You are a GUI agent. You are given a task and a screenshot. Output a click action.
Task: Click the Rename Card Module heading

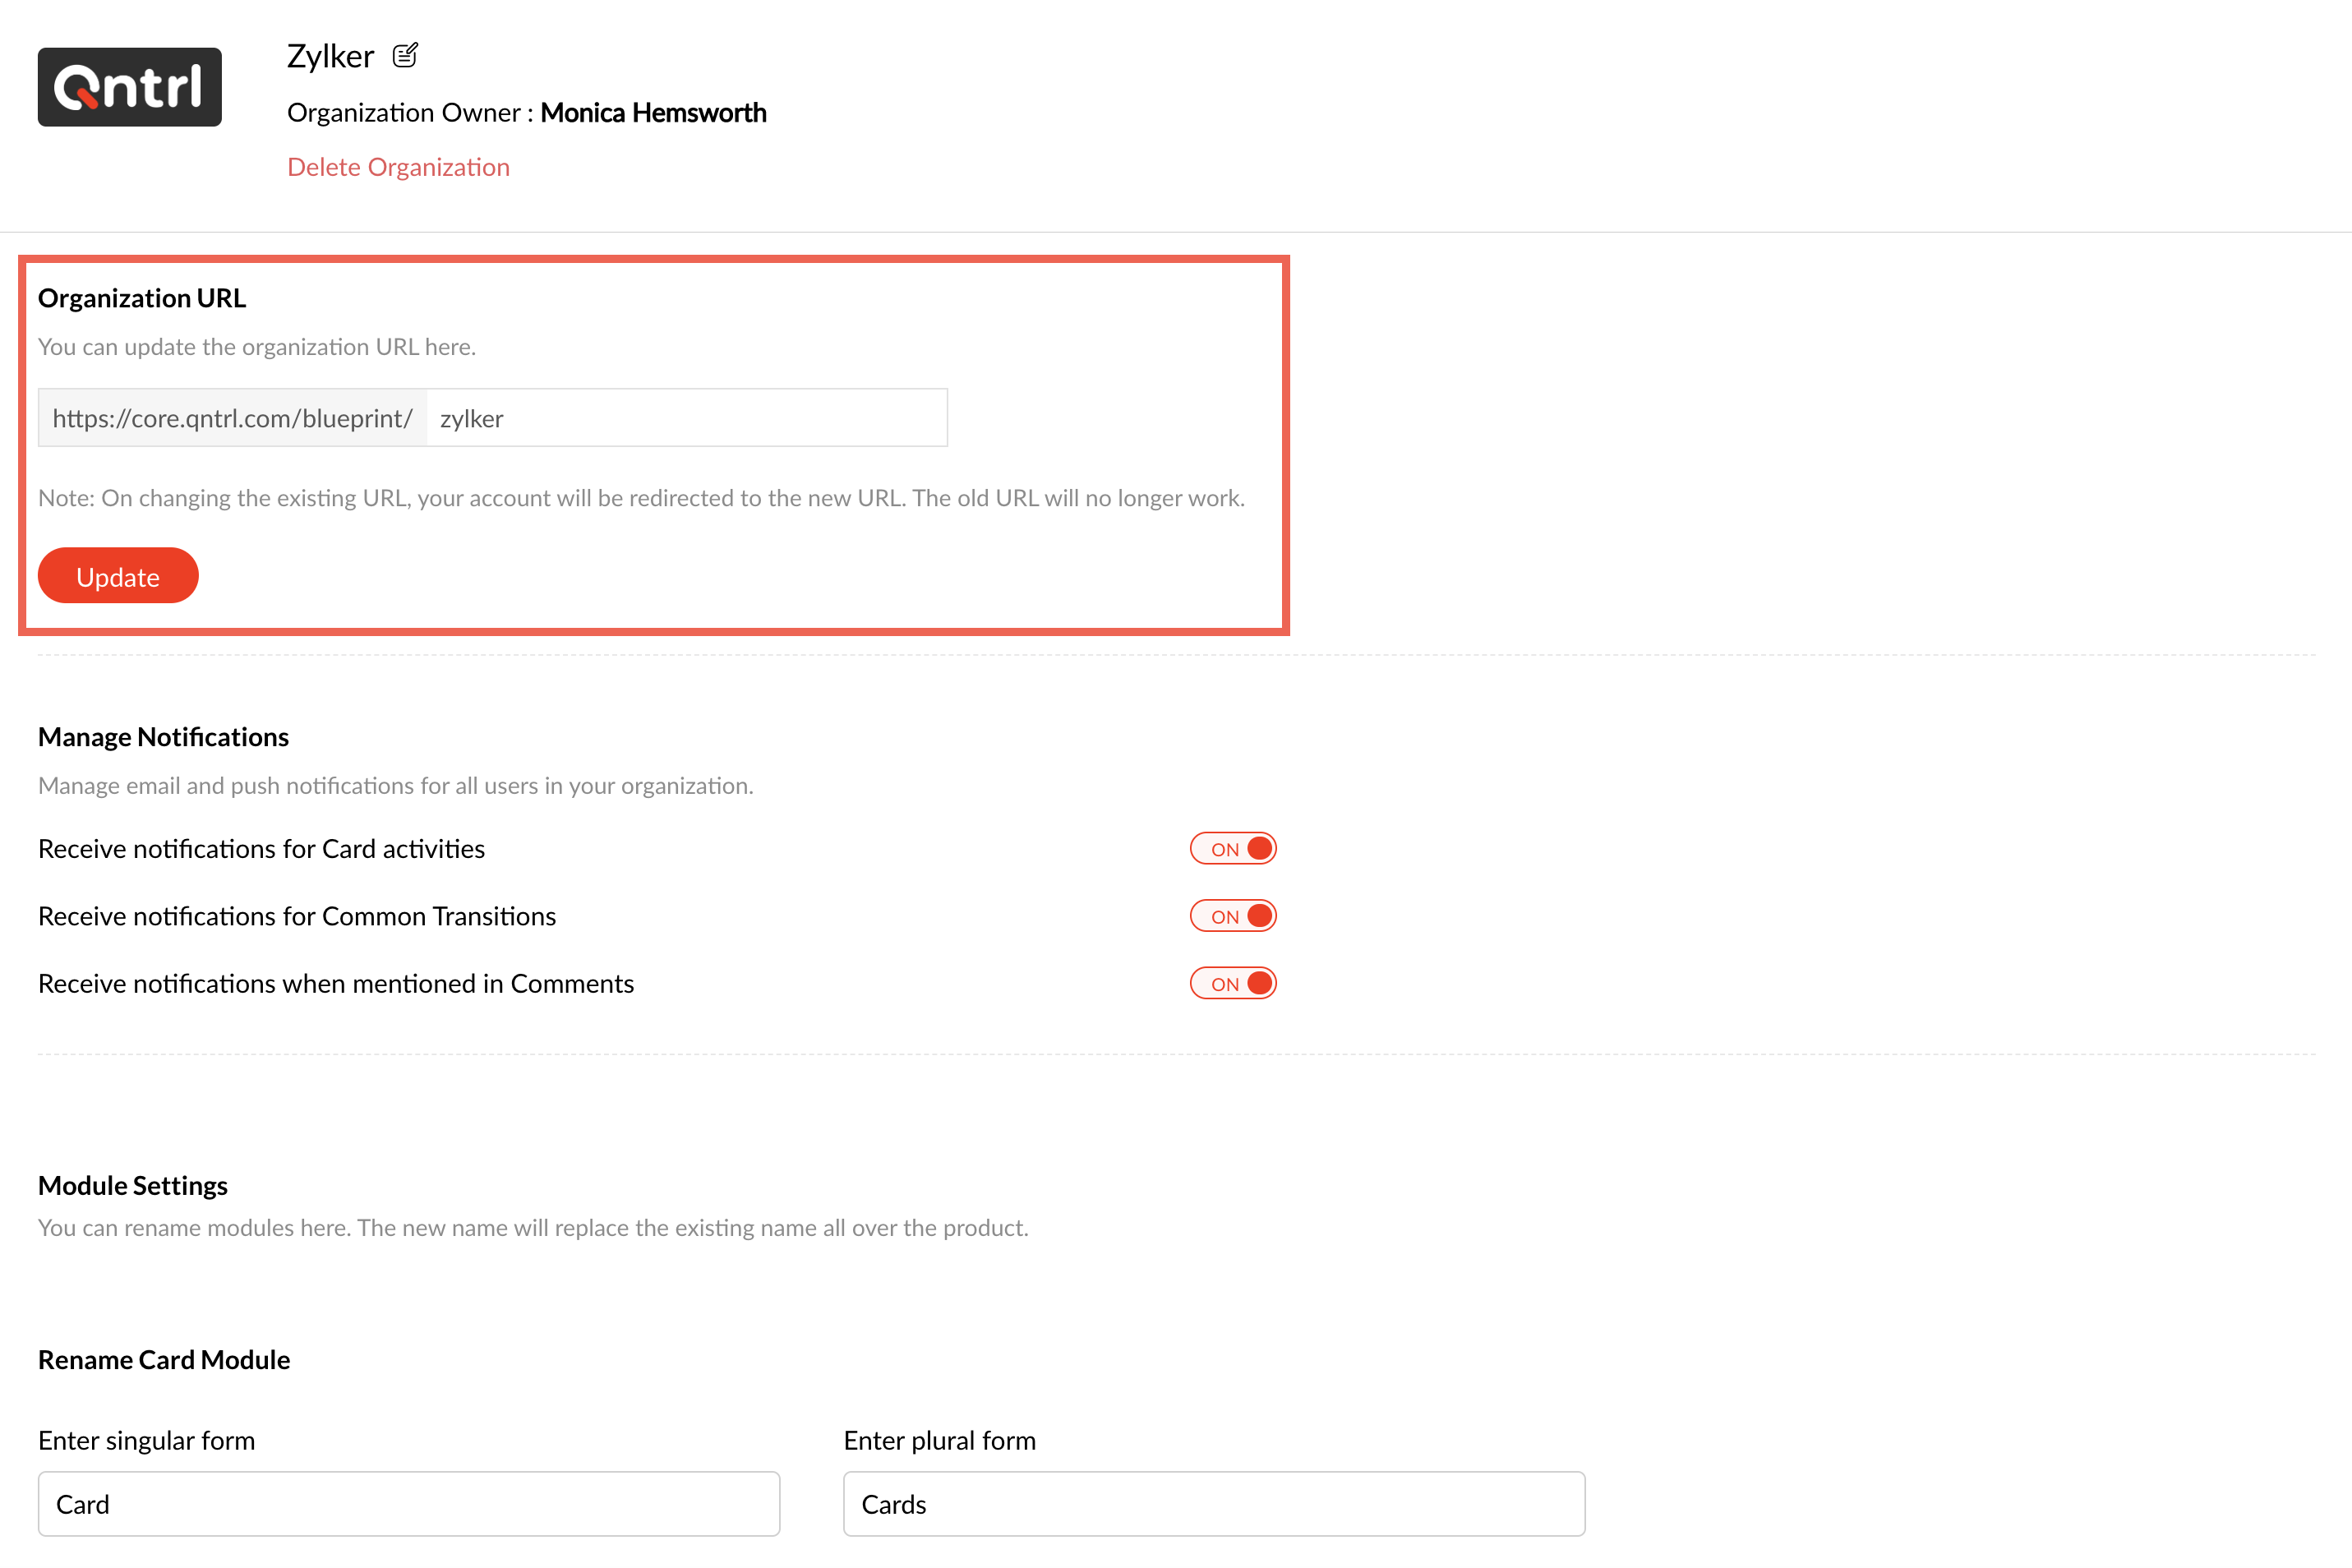164,1360
